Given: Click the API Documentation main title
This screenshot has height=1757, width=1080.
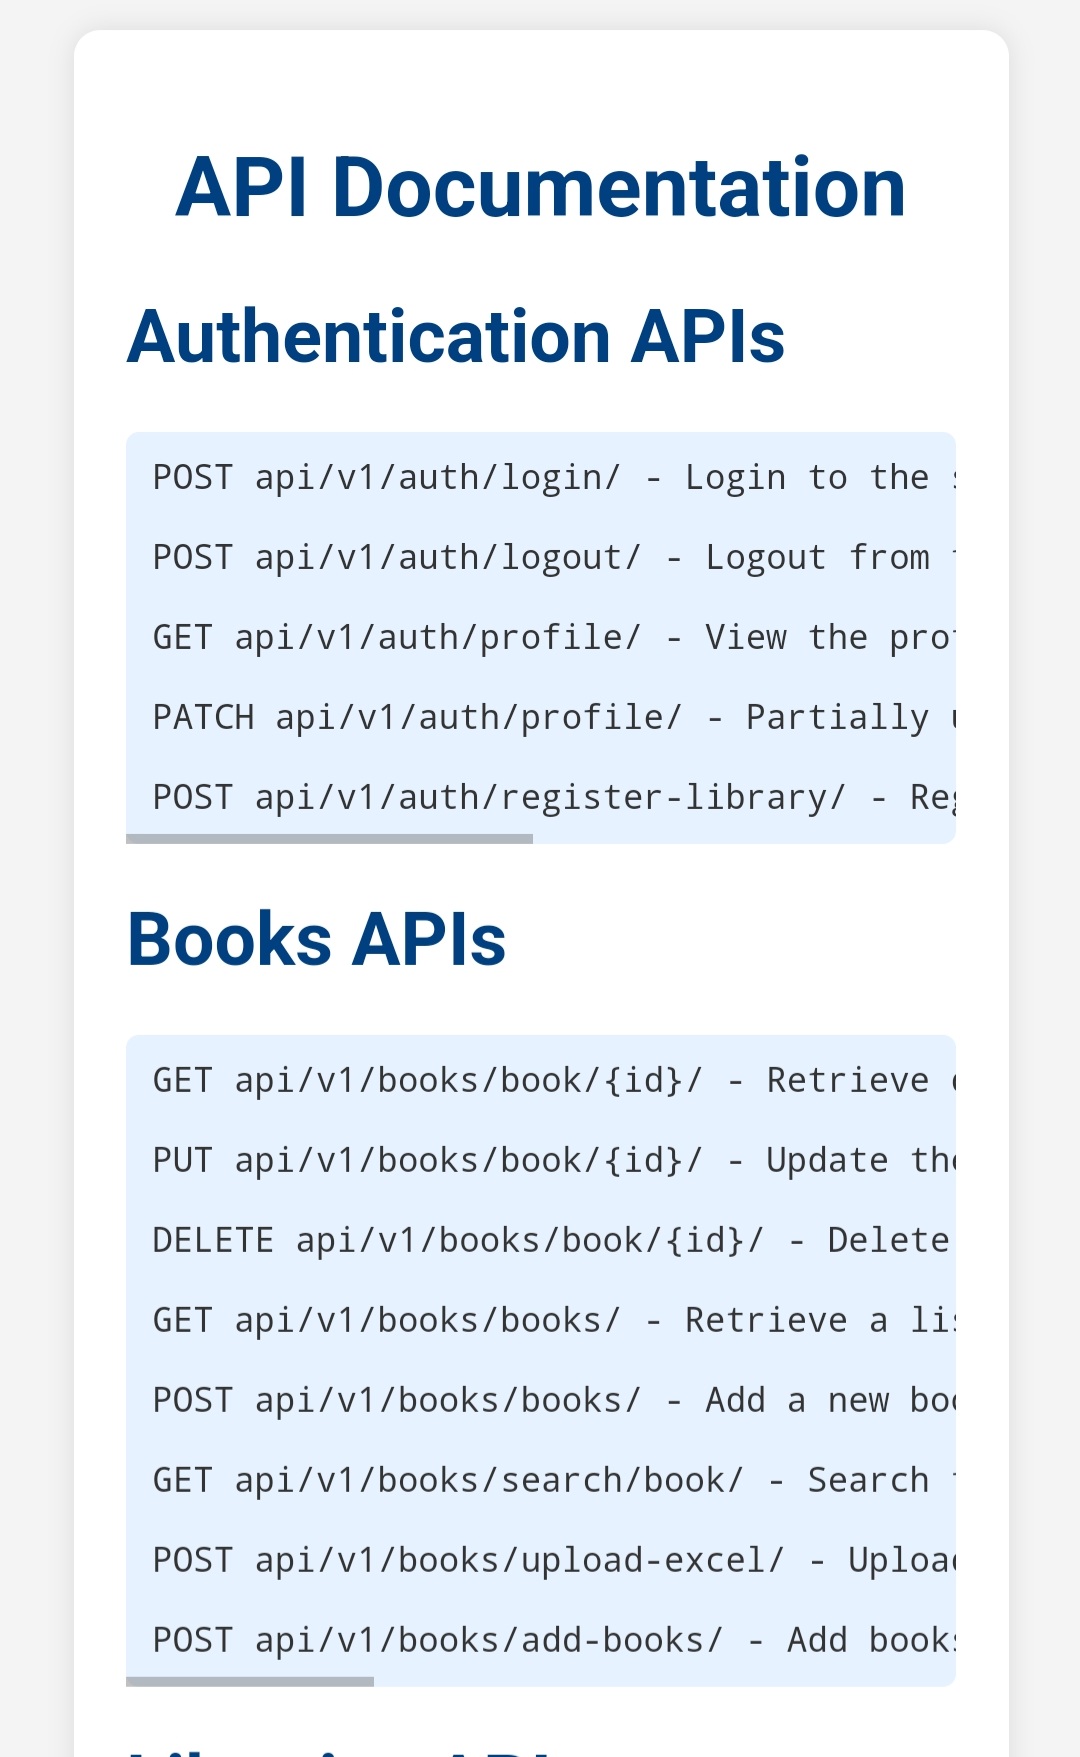Looking at the screenshot, I should pyautogui.click(x=540, y=187).
